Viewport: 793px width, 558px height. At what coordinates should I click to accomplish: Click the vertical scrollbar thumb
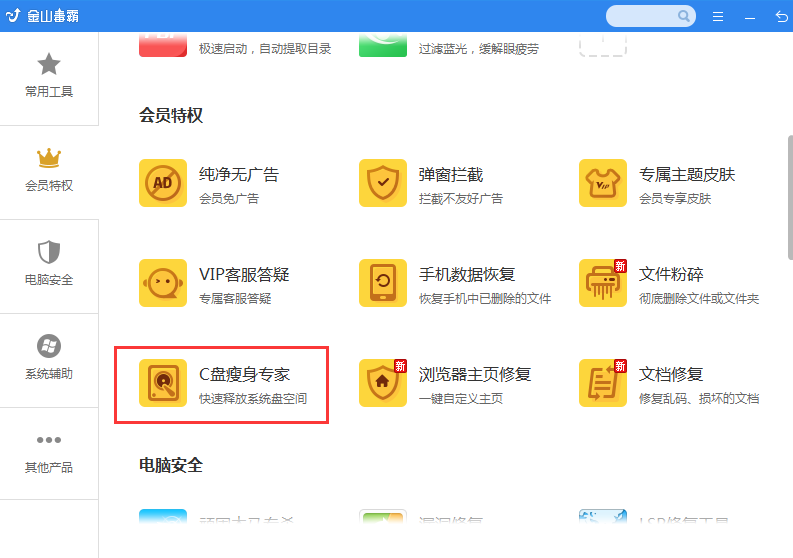coord(790,197)
